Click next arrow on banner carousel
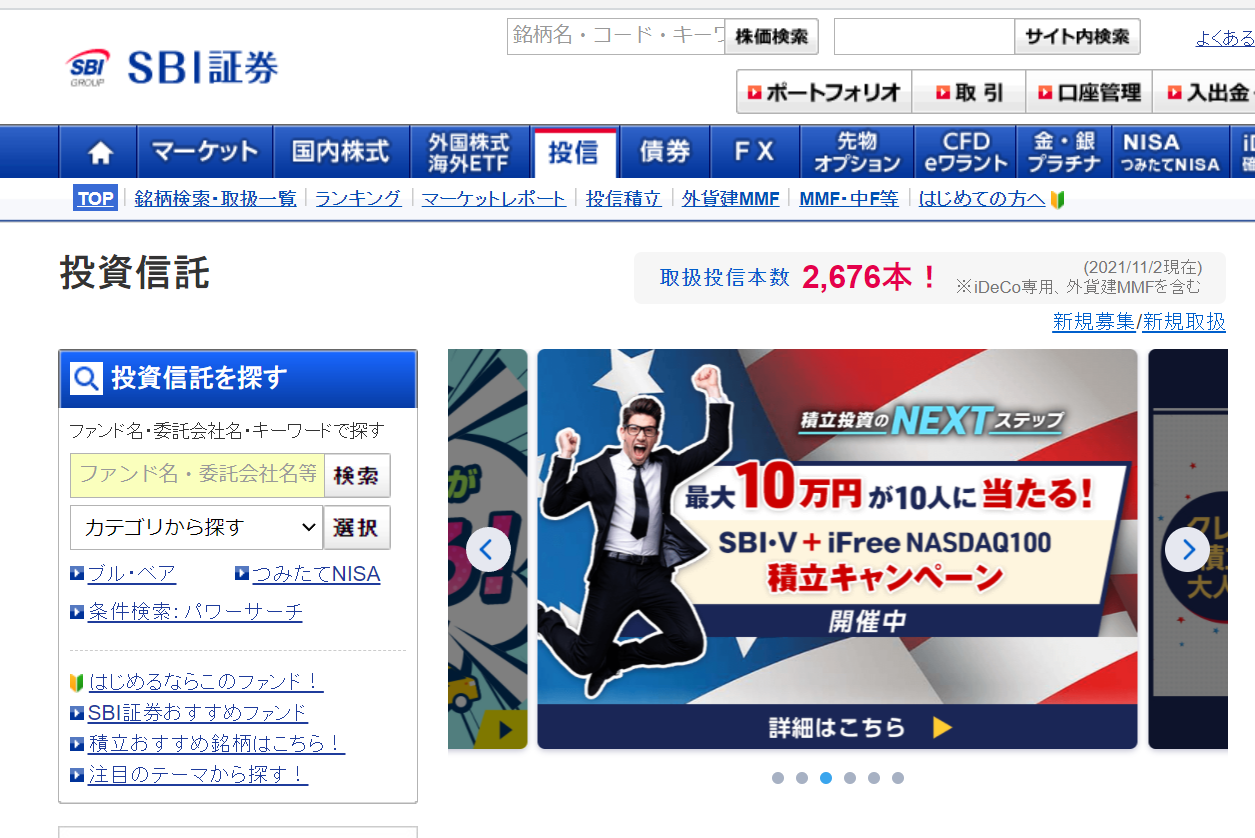The height and width of the screenshot is (838, 1255). point(1188,549)
